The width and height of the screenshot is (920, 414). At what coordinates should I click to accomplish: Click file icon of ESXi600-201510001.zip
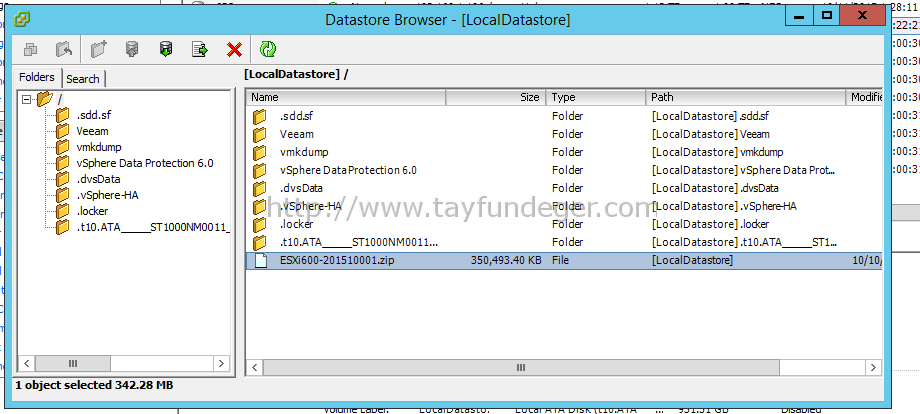tap(261, 260)
